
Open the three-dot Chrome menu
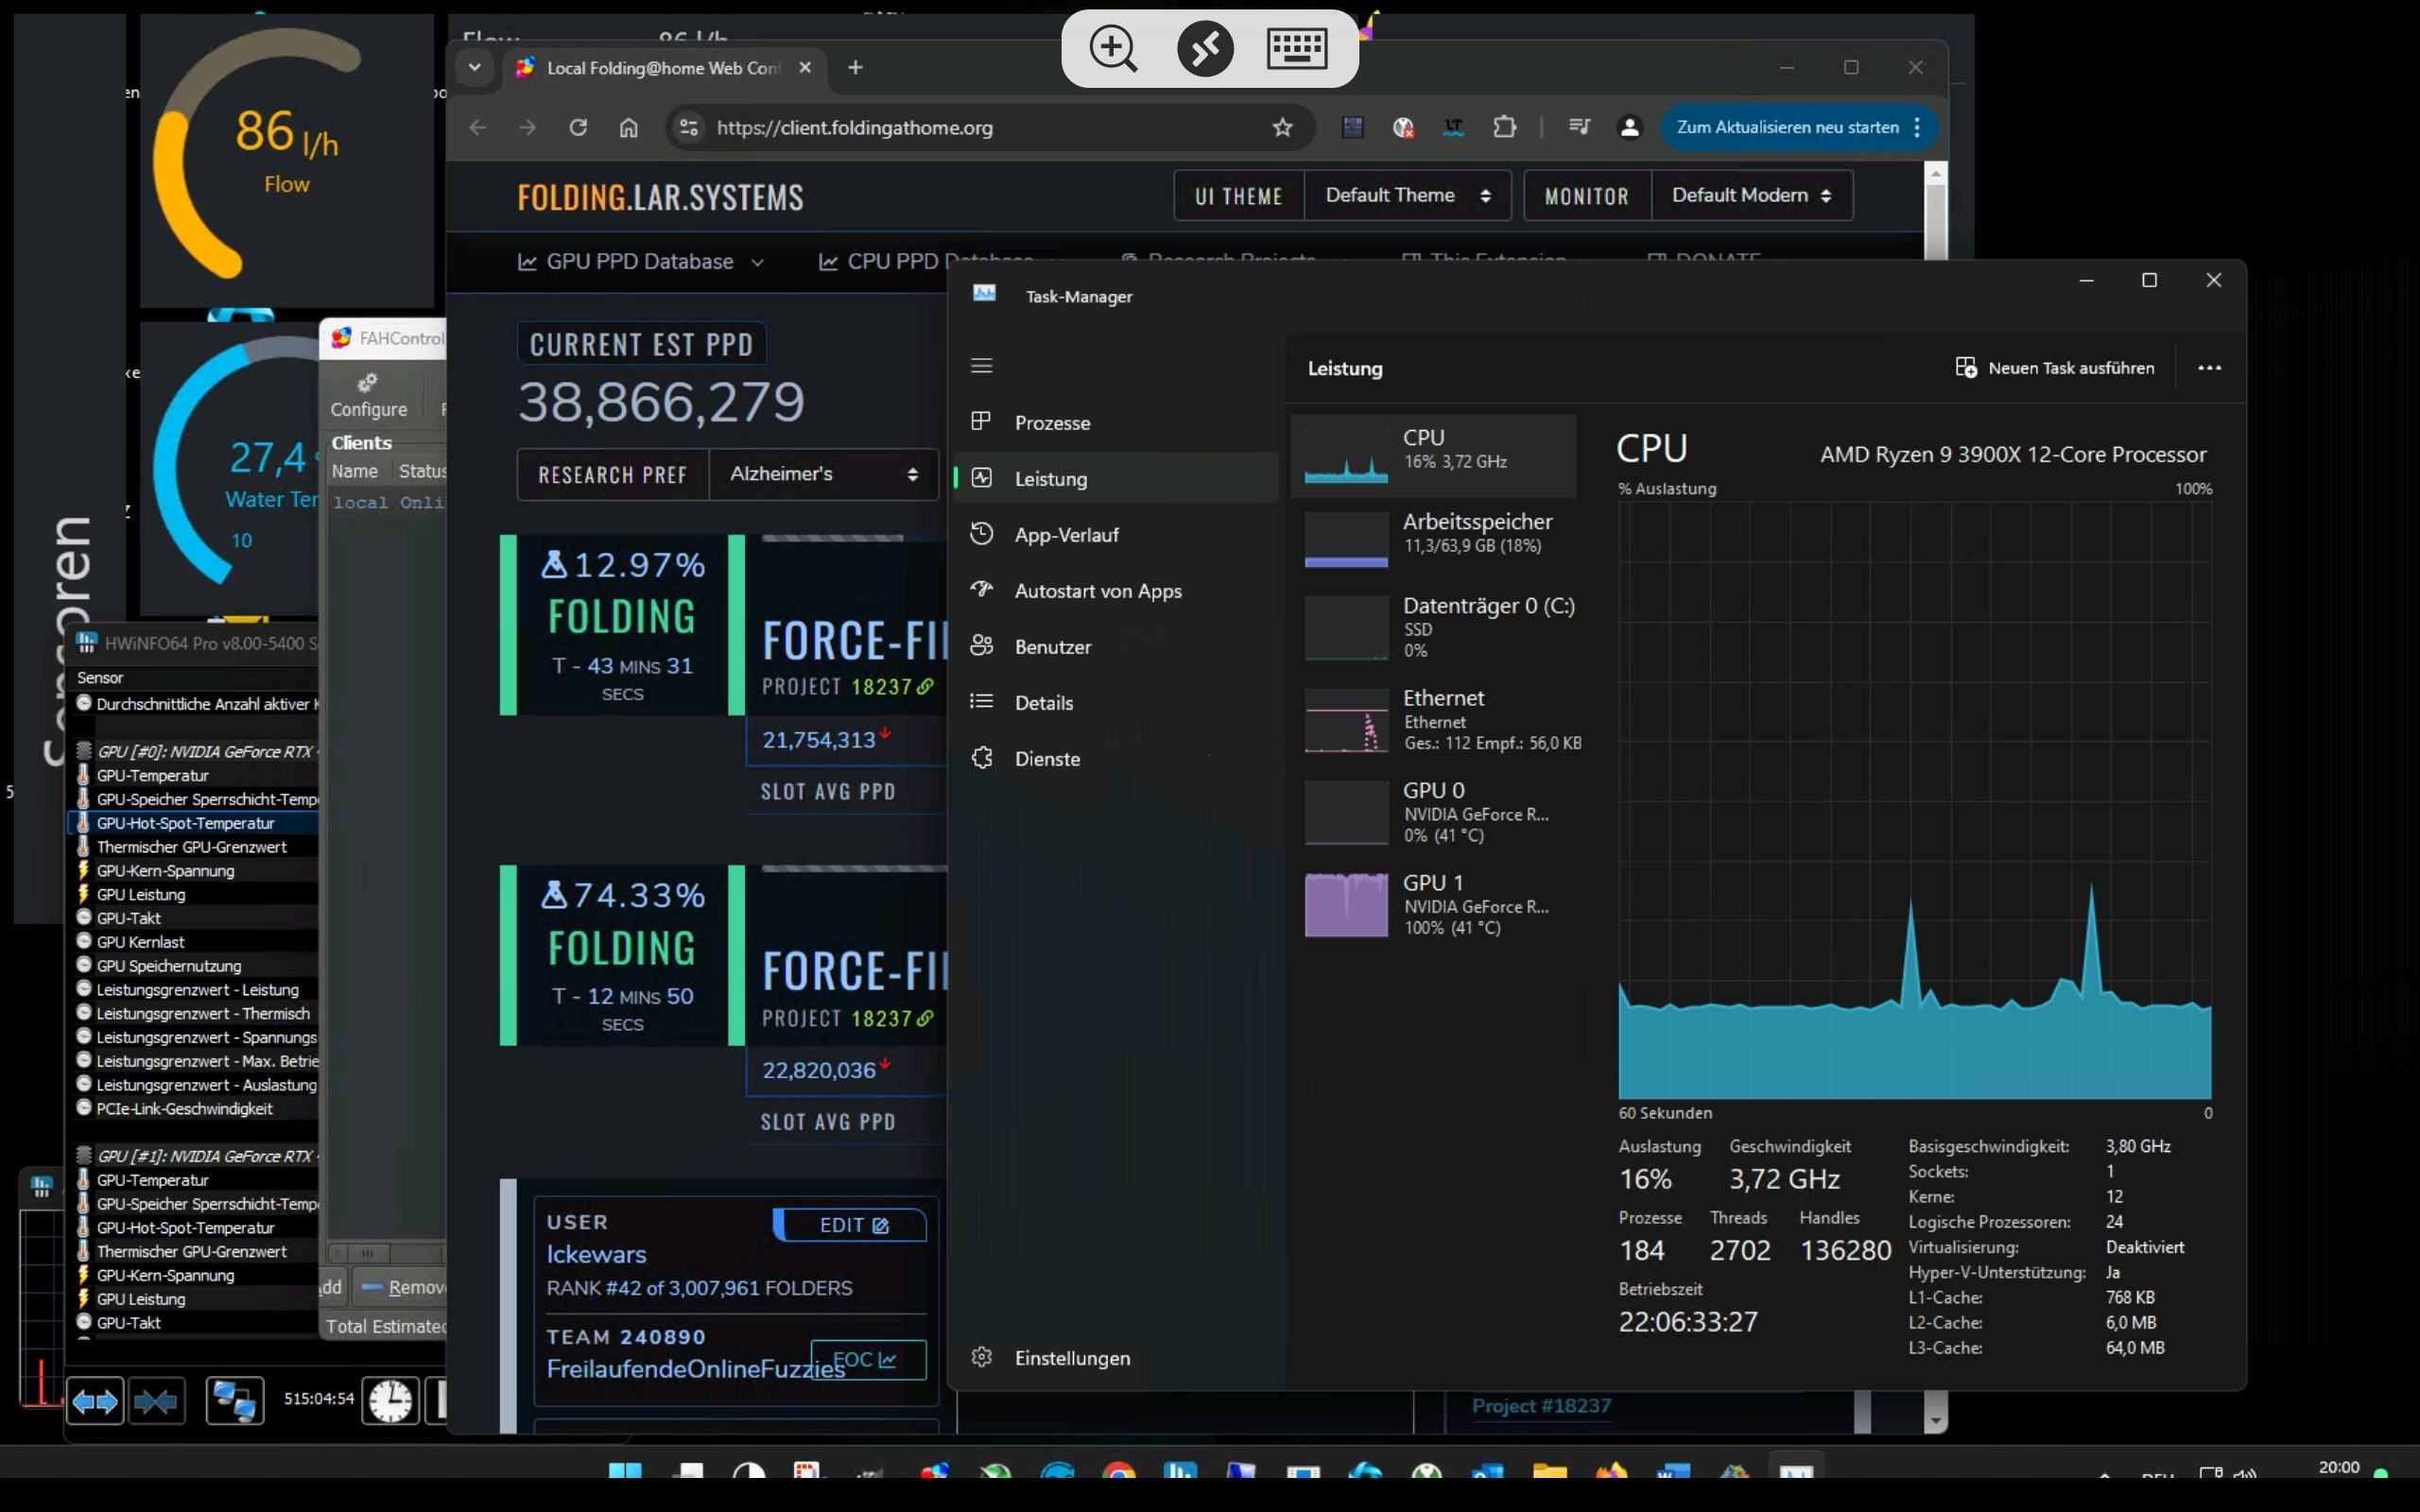coord(1917,127)
